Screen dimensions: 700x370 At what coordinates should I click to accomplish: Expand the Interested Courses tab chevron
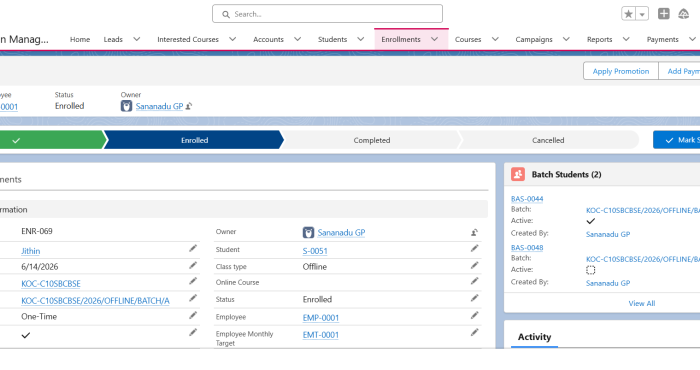[x=233, y=39]
